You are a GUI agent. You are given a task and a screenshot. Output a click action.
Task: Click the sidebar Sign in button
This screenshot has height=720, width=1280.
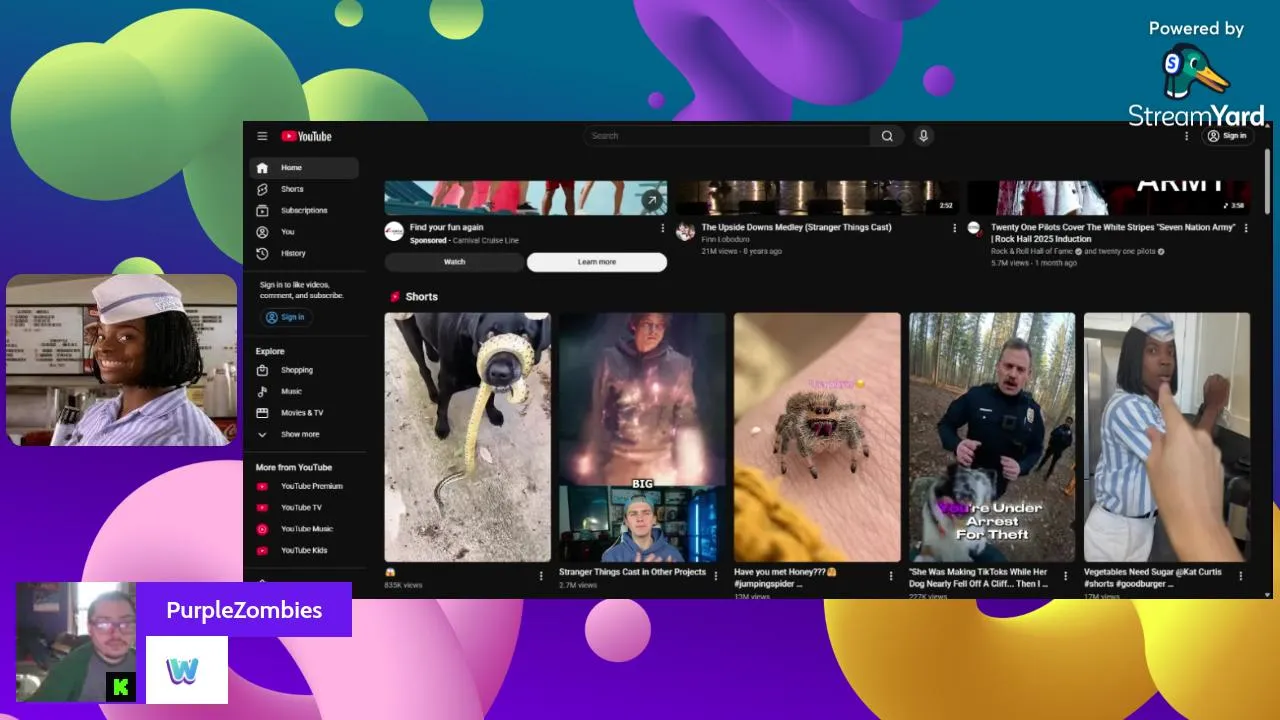click(x=286, y=317)
